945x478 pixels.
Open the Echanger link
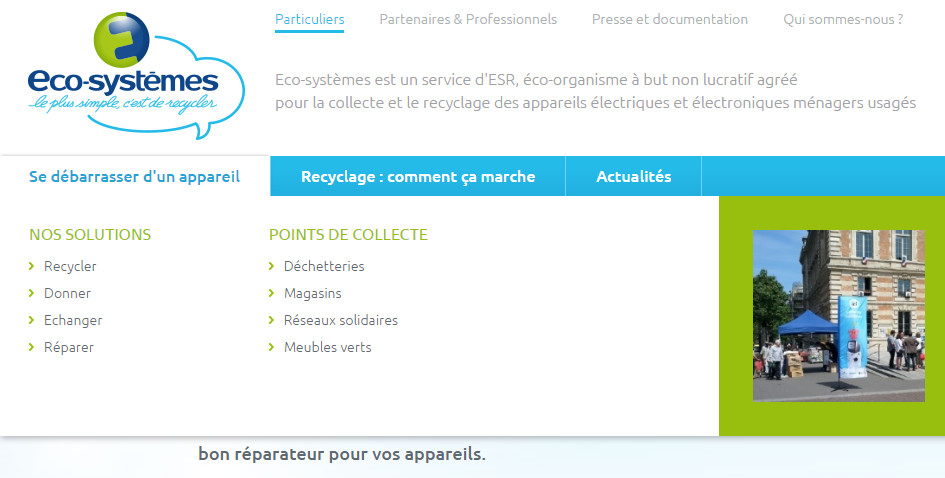[73, 321]
